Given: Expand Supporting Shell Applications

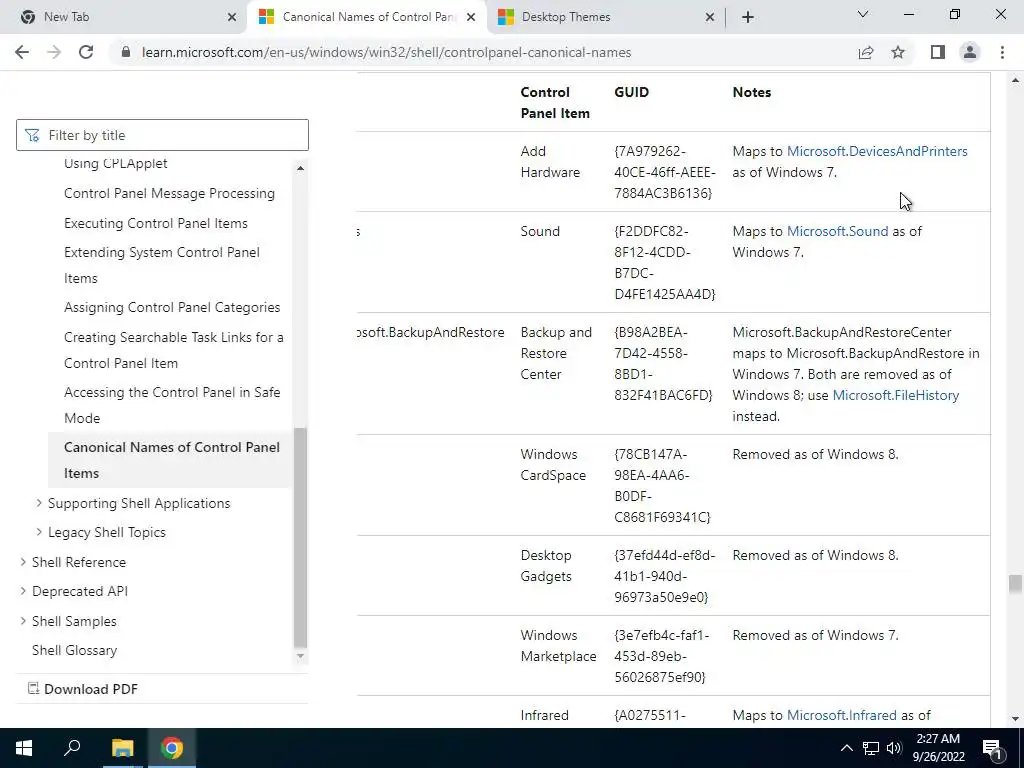Looking at the screenshot, I should coord(39,503).
